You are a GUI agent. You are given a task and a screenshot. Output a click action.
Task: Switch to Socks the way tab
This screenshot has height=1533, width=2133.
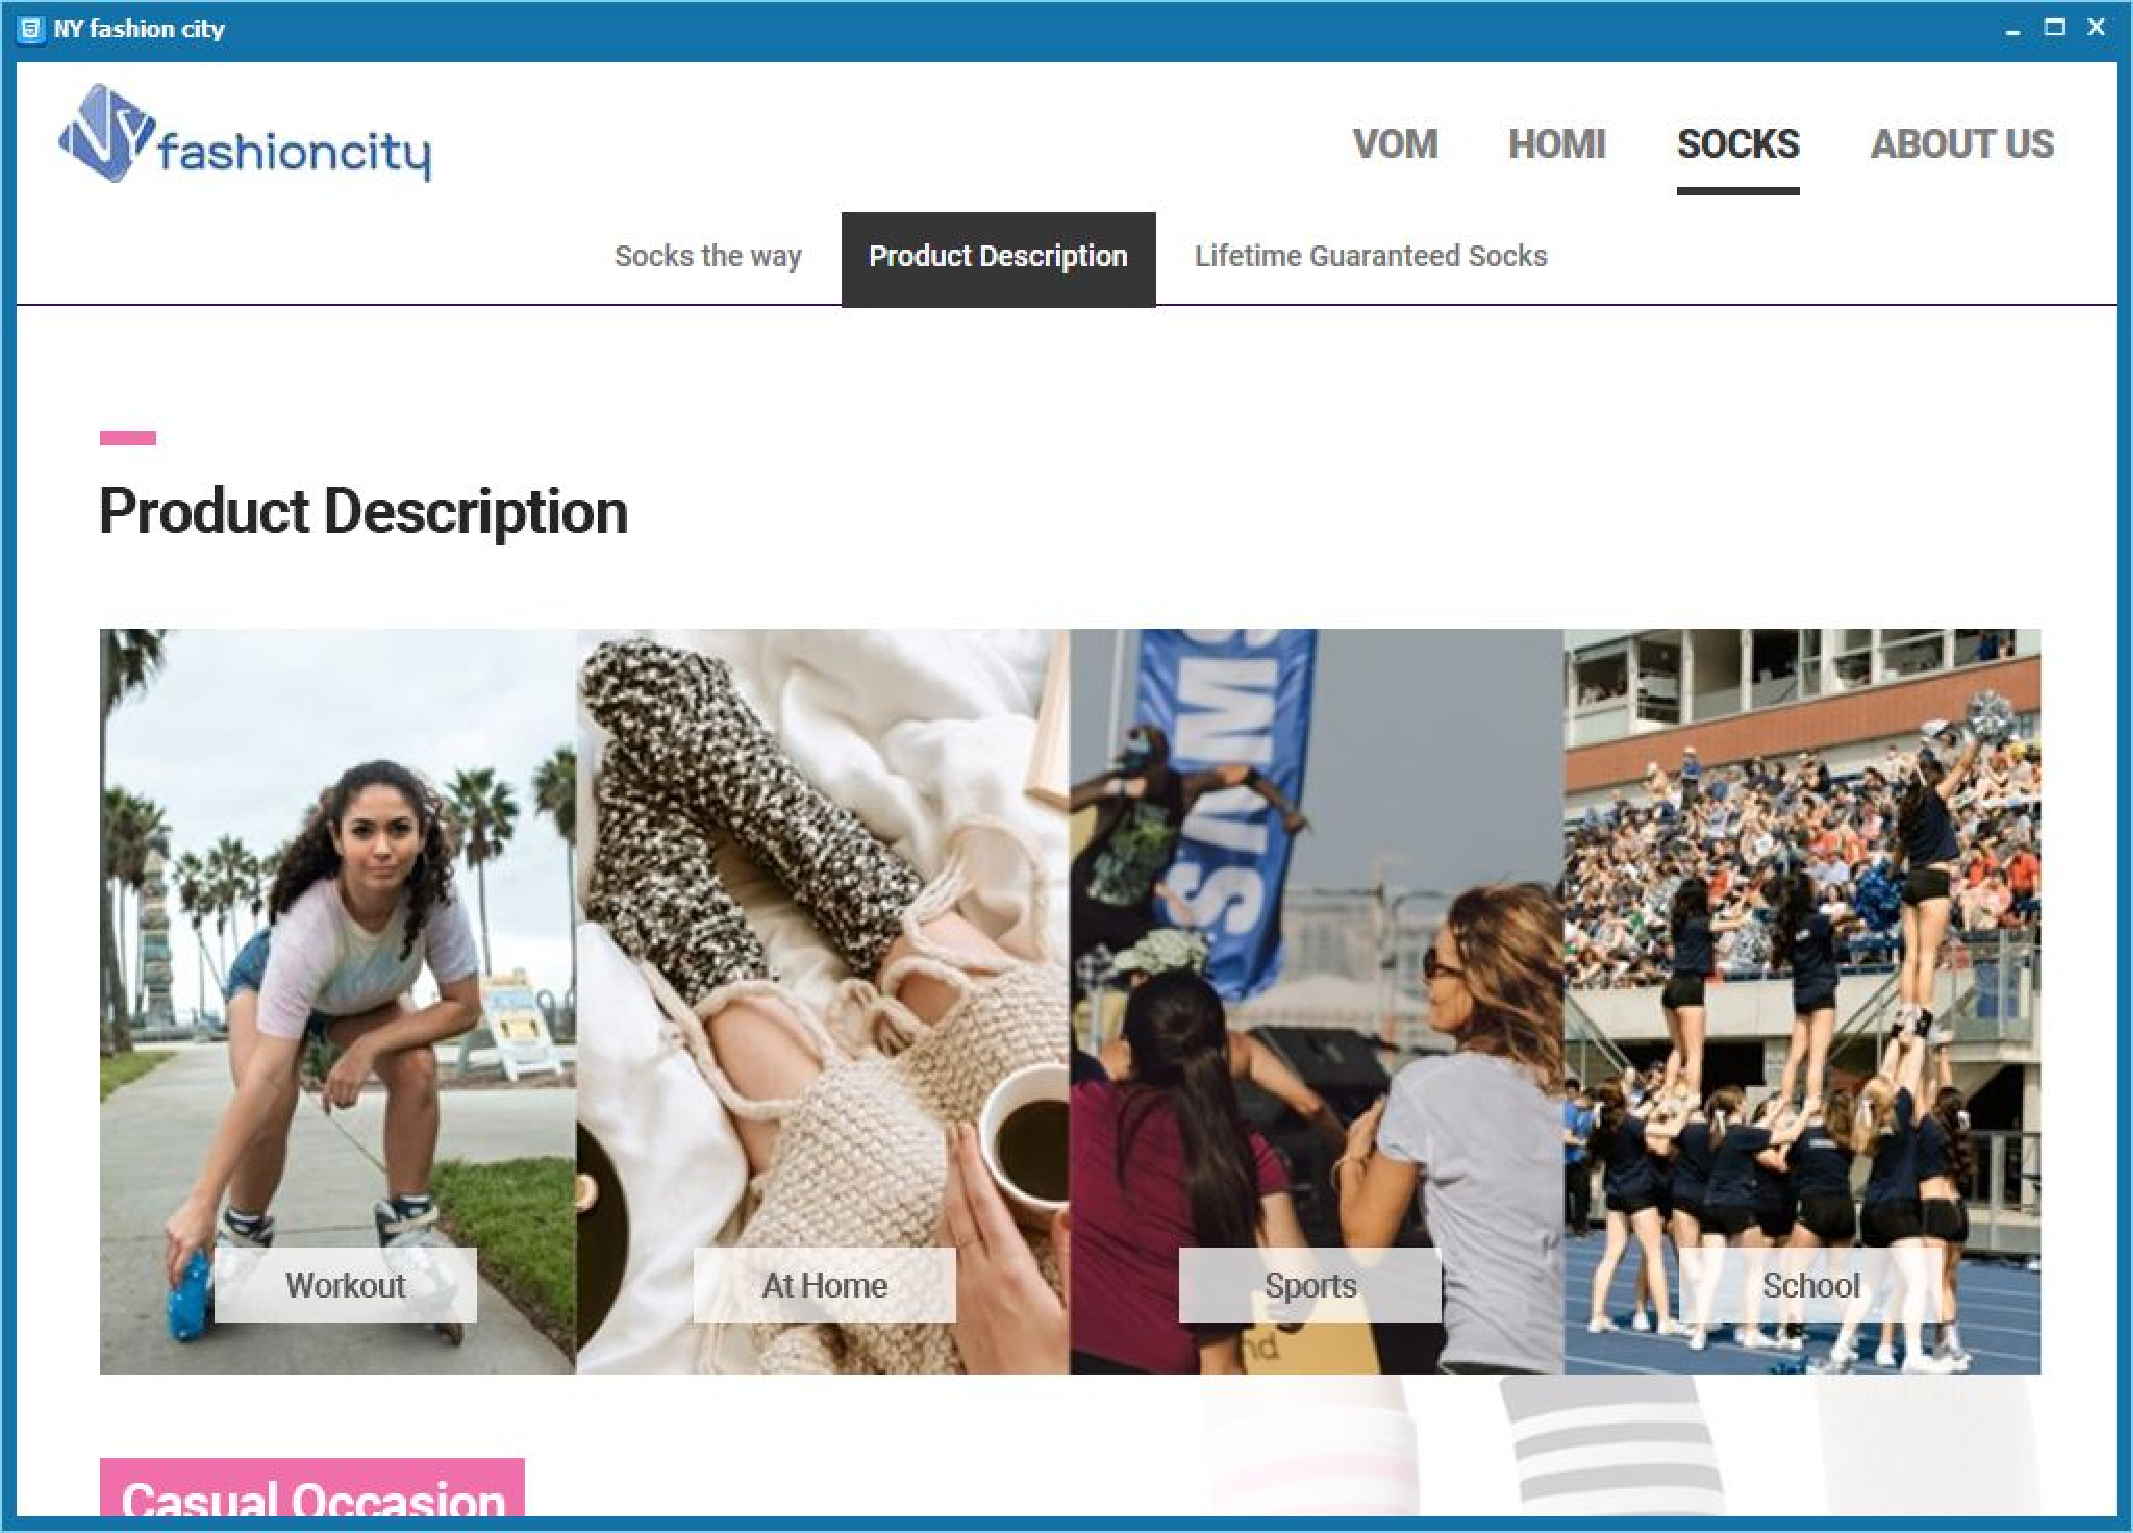(708, 256)
